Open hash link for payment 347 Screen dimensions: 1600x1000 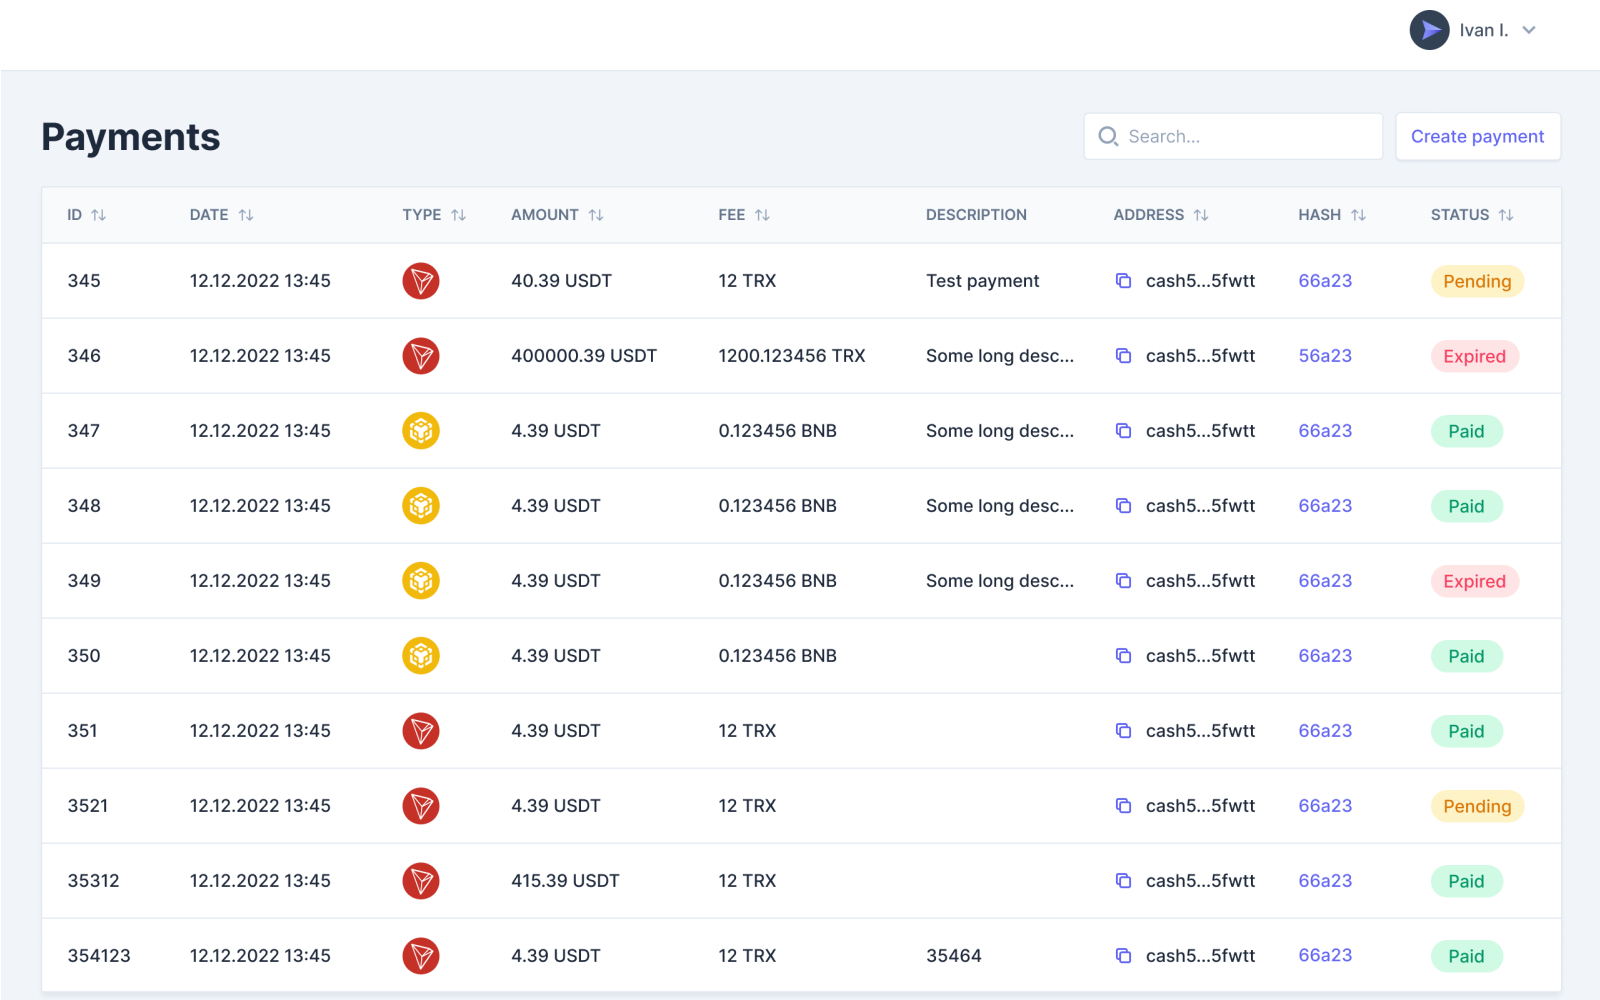tap(1325, 431)
